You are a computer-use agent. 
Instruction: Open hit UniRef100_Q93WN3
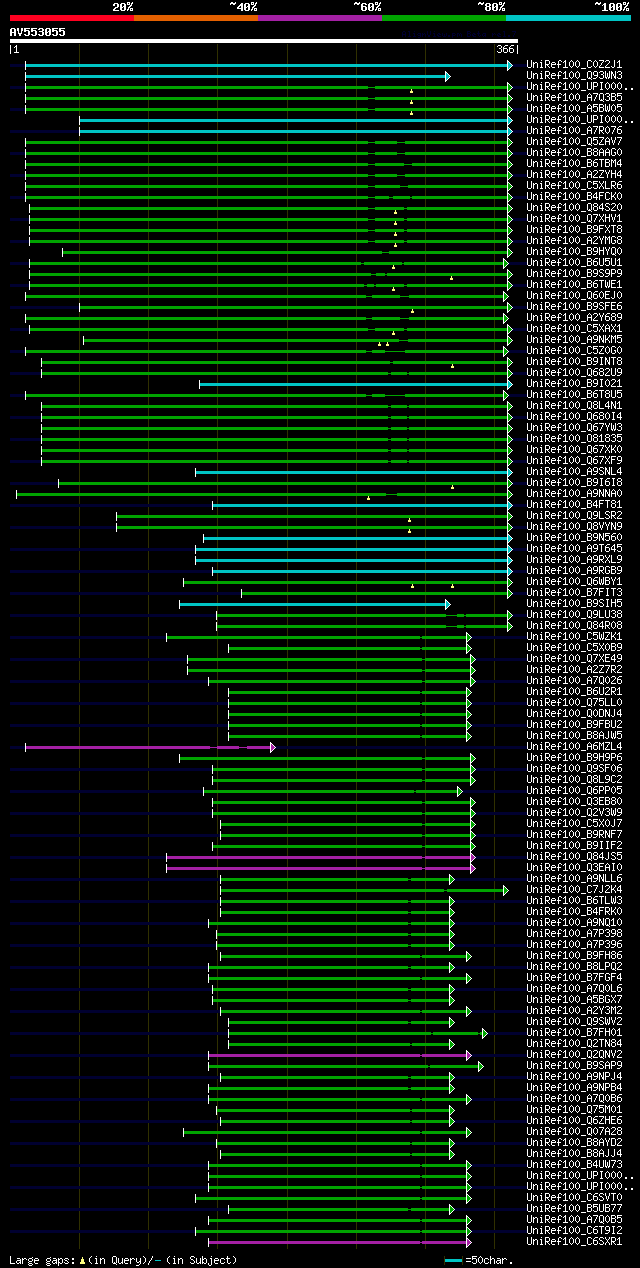pyautogui.click(x=574, y=76)
